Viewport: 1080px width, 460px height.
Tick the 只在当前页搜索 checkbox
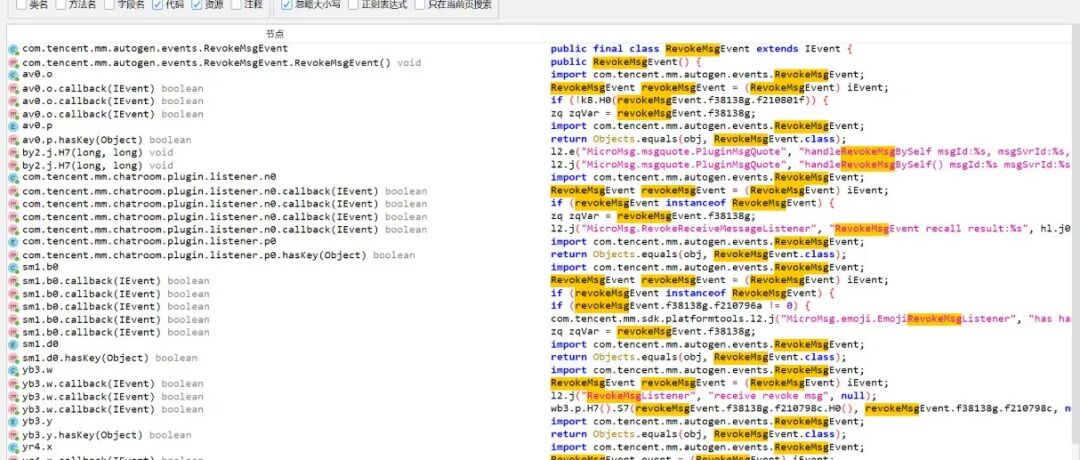pyautogui.click(x=420, y=4)
